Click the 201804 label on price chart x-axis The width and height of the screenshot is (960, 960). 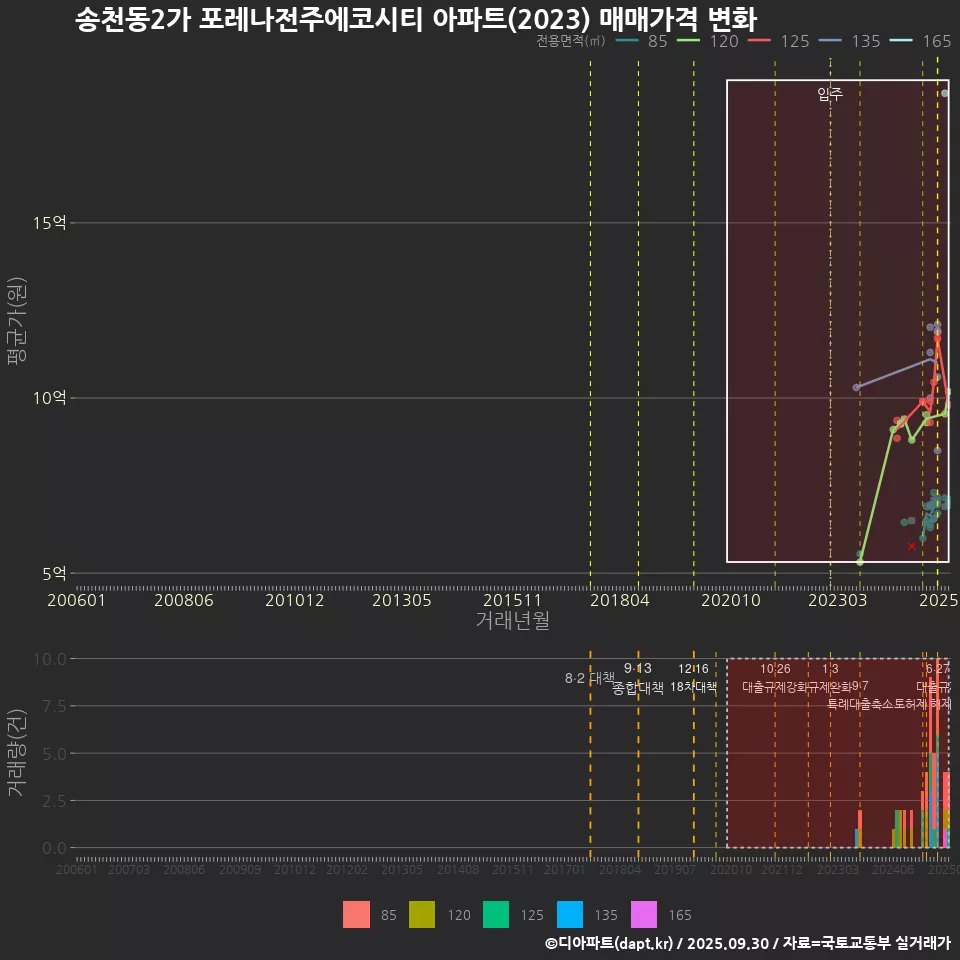620,600
